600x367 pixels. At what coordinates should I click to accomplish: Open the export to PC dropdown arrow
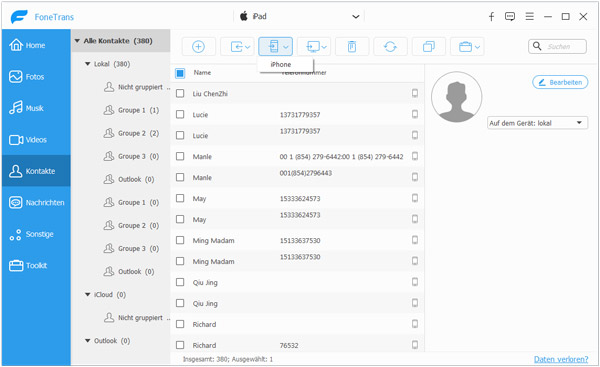pyautogui.click(x=324, y=47)
